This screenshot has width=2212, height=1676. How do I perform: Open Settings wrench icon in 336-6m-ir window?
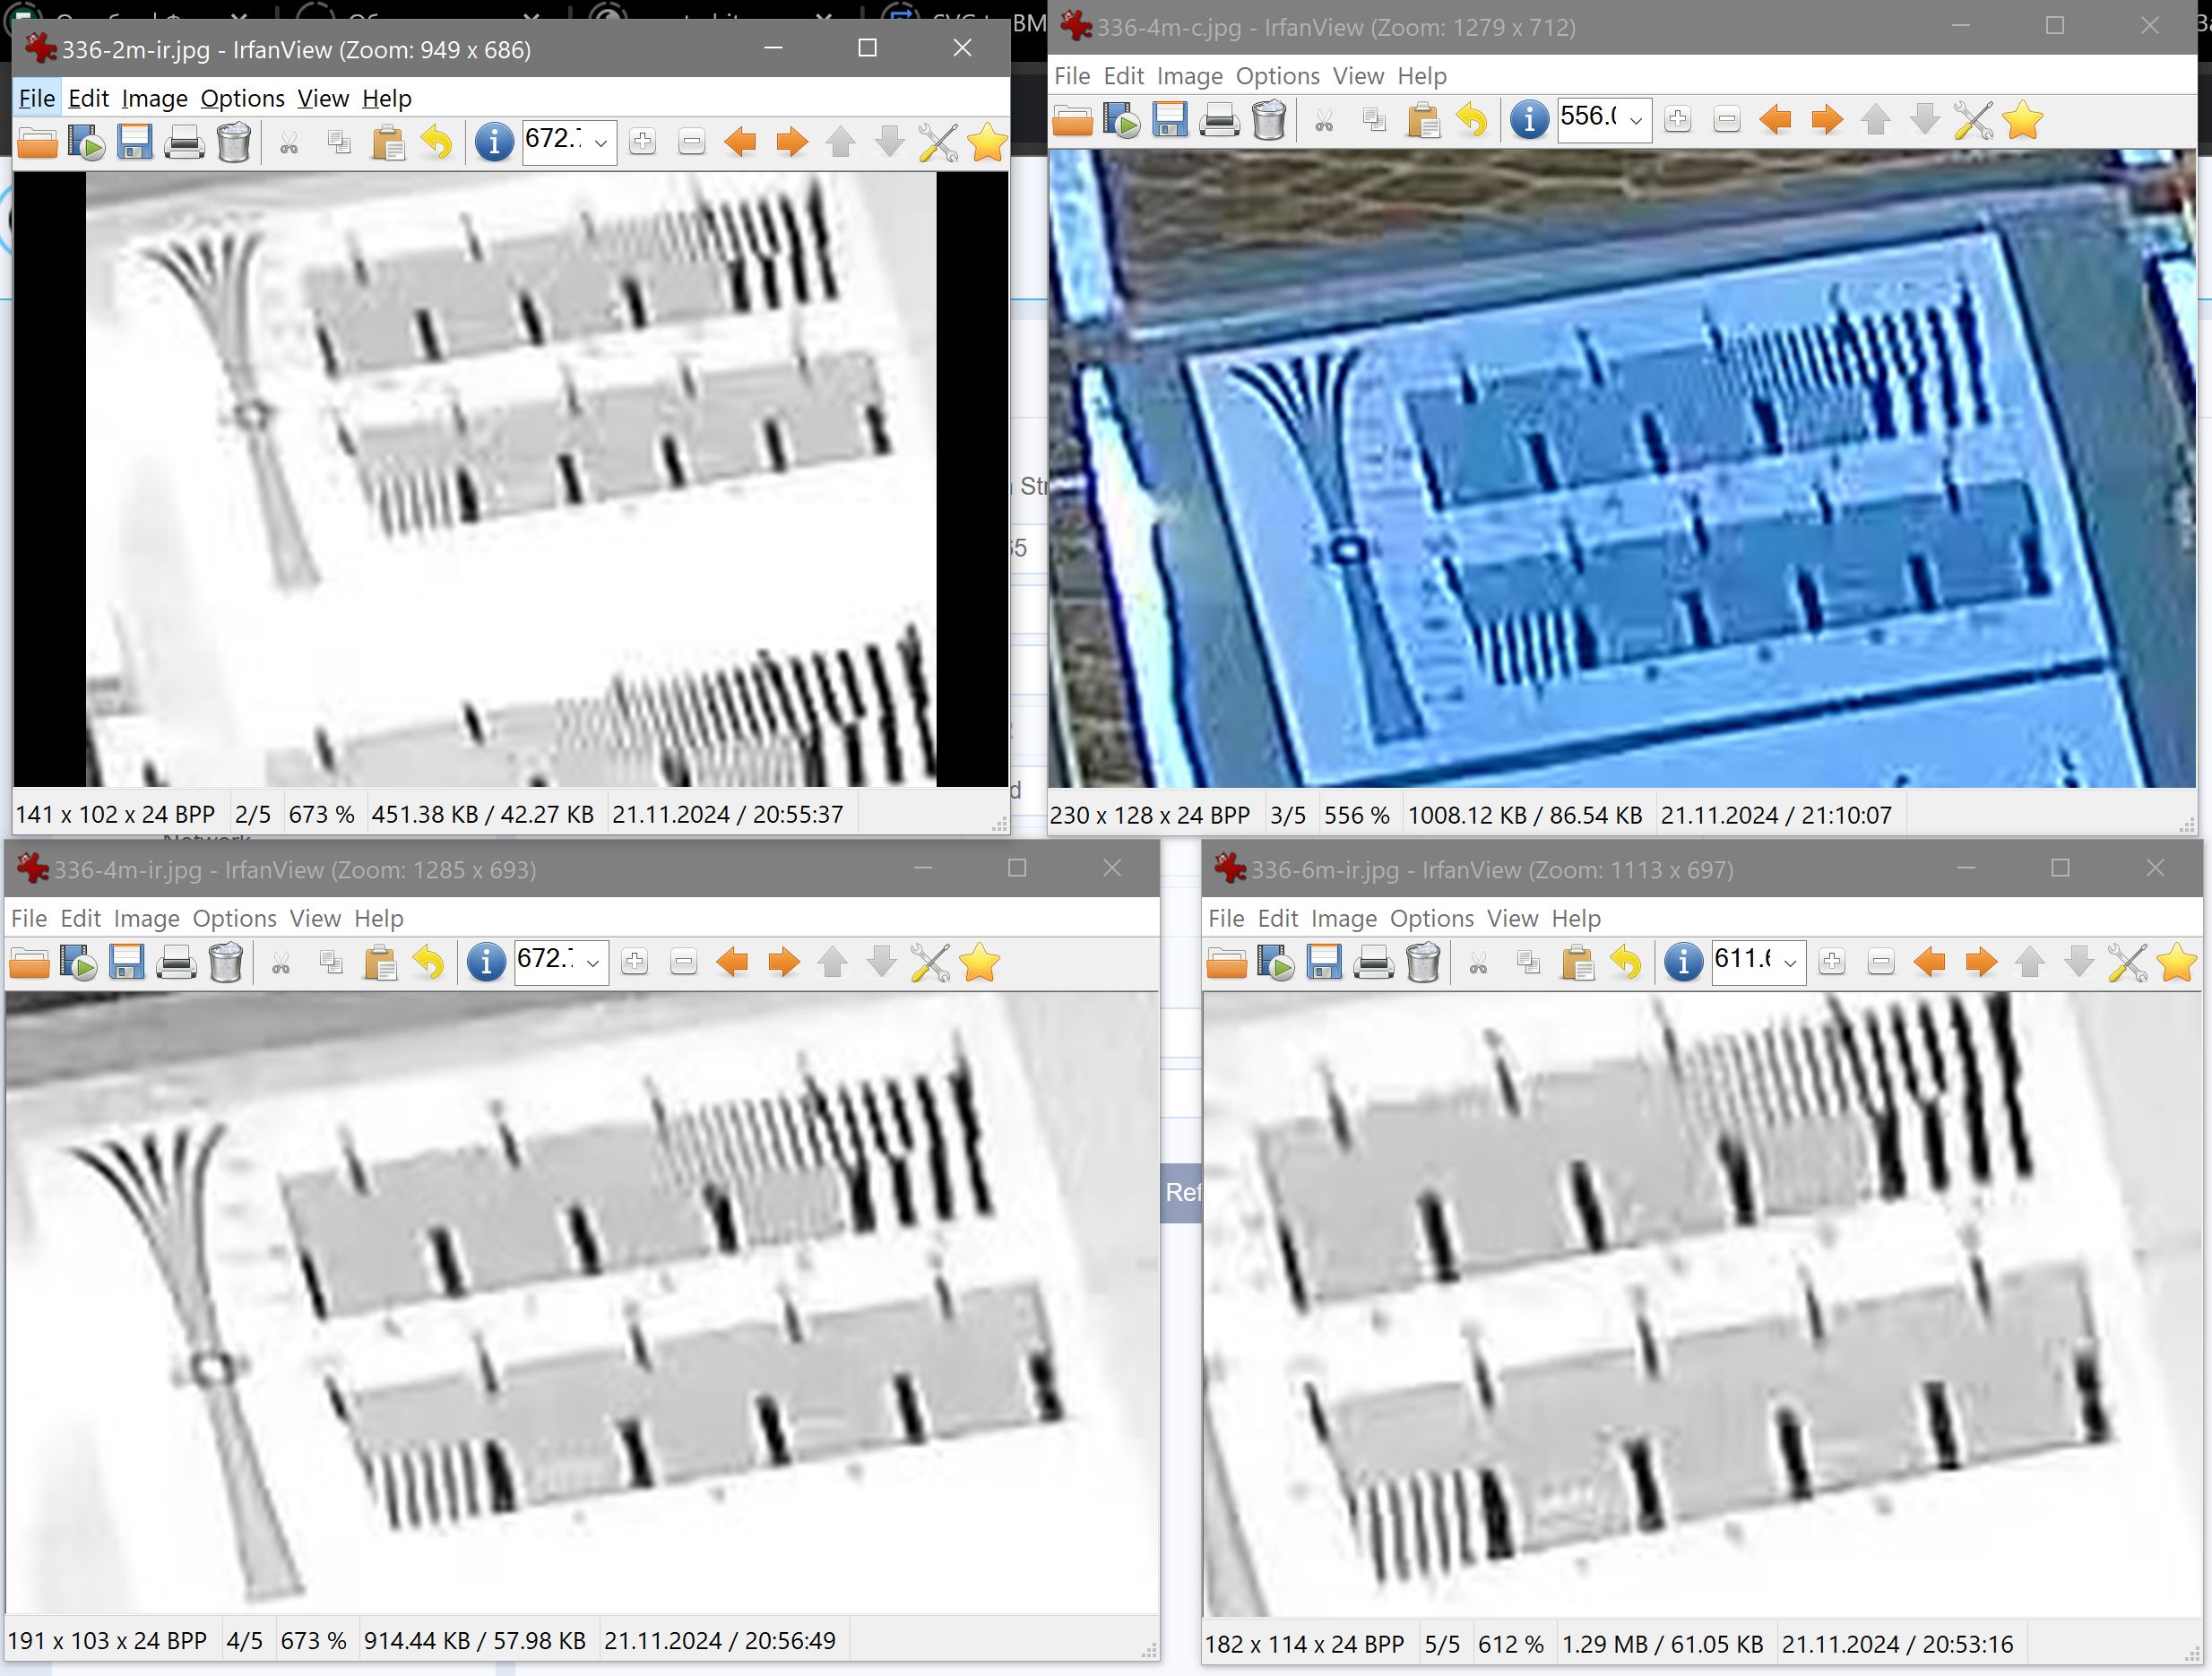[2126, 963]
